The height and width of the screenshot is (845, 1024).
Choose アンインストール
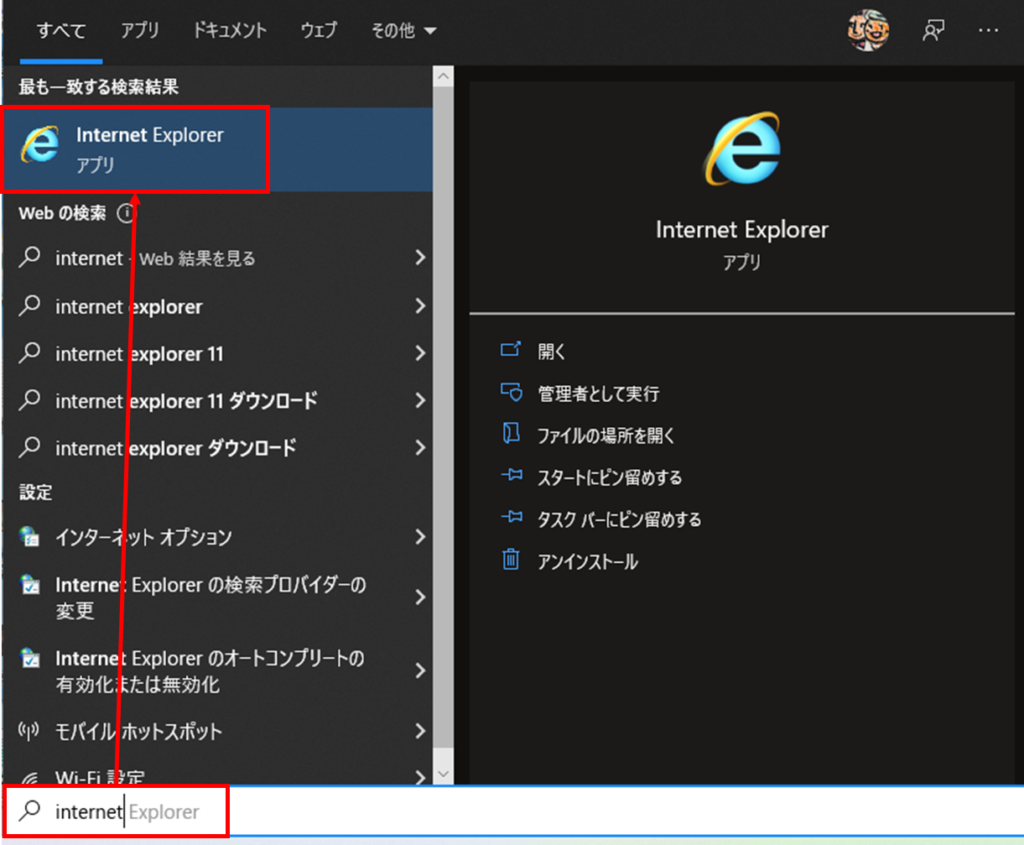pyautogui.click(x=588, y=562)
